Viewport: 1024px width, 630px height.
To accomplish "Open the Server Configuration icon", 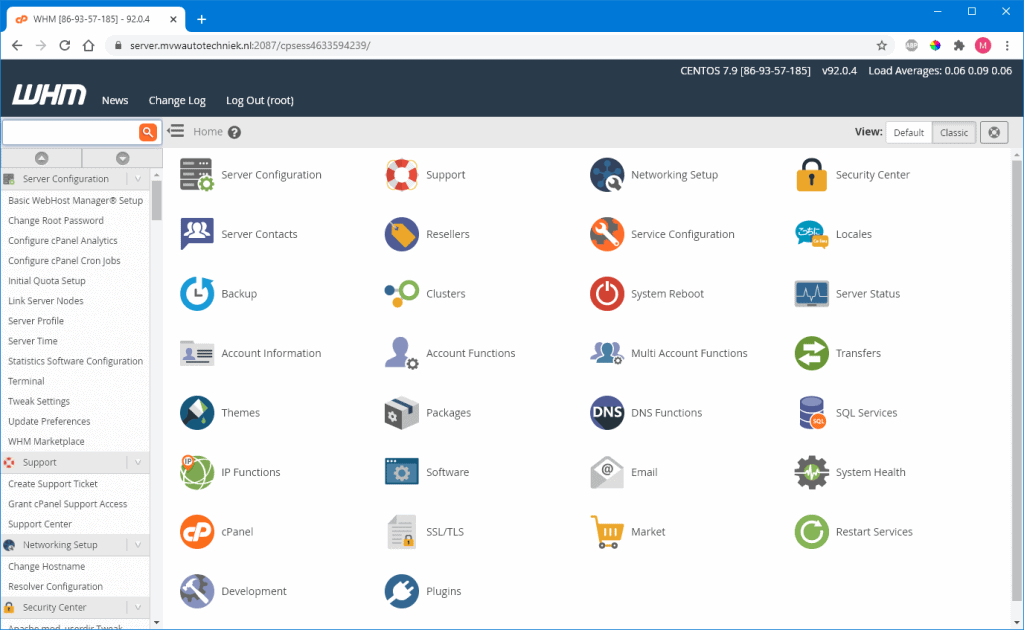I will click(x=197, y=175).
